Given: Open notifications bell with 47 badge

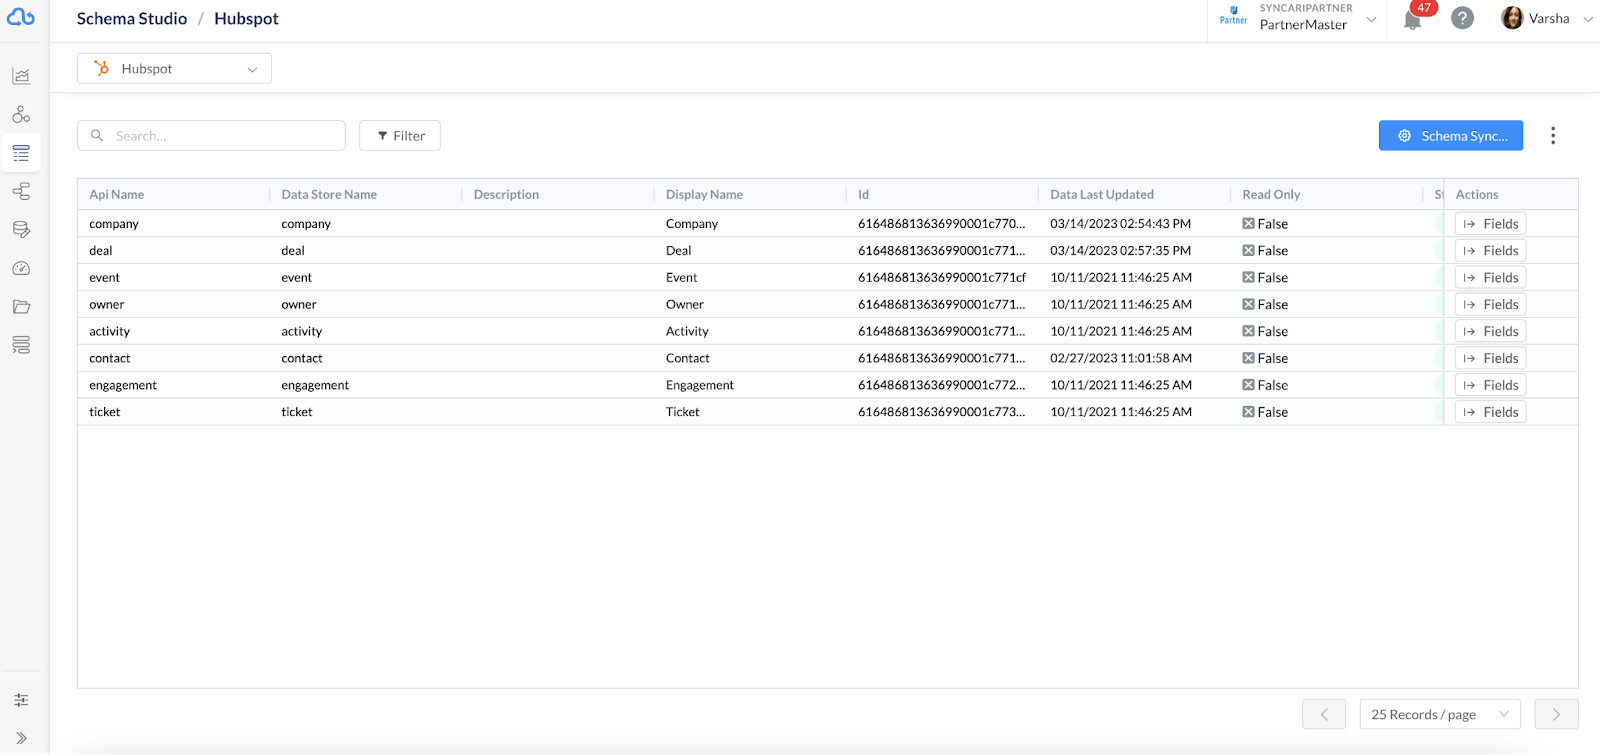Looking at the screenshot, I should pos(1413,19).
